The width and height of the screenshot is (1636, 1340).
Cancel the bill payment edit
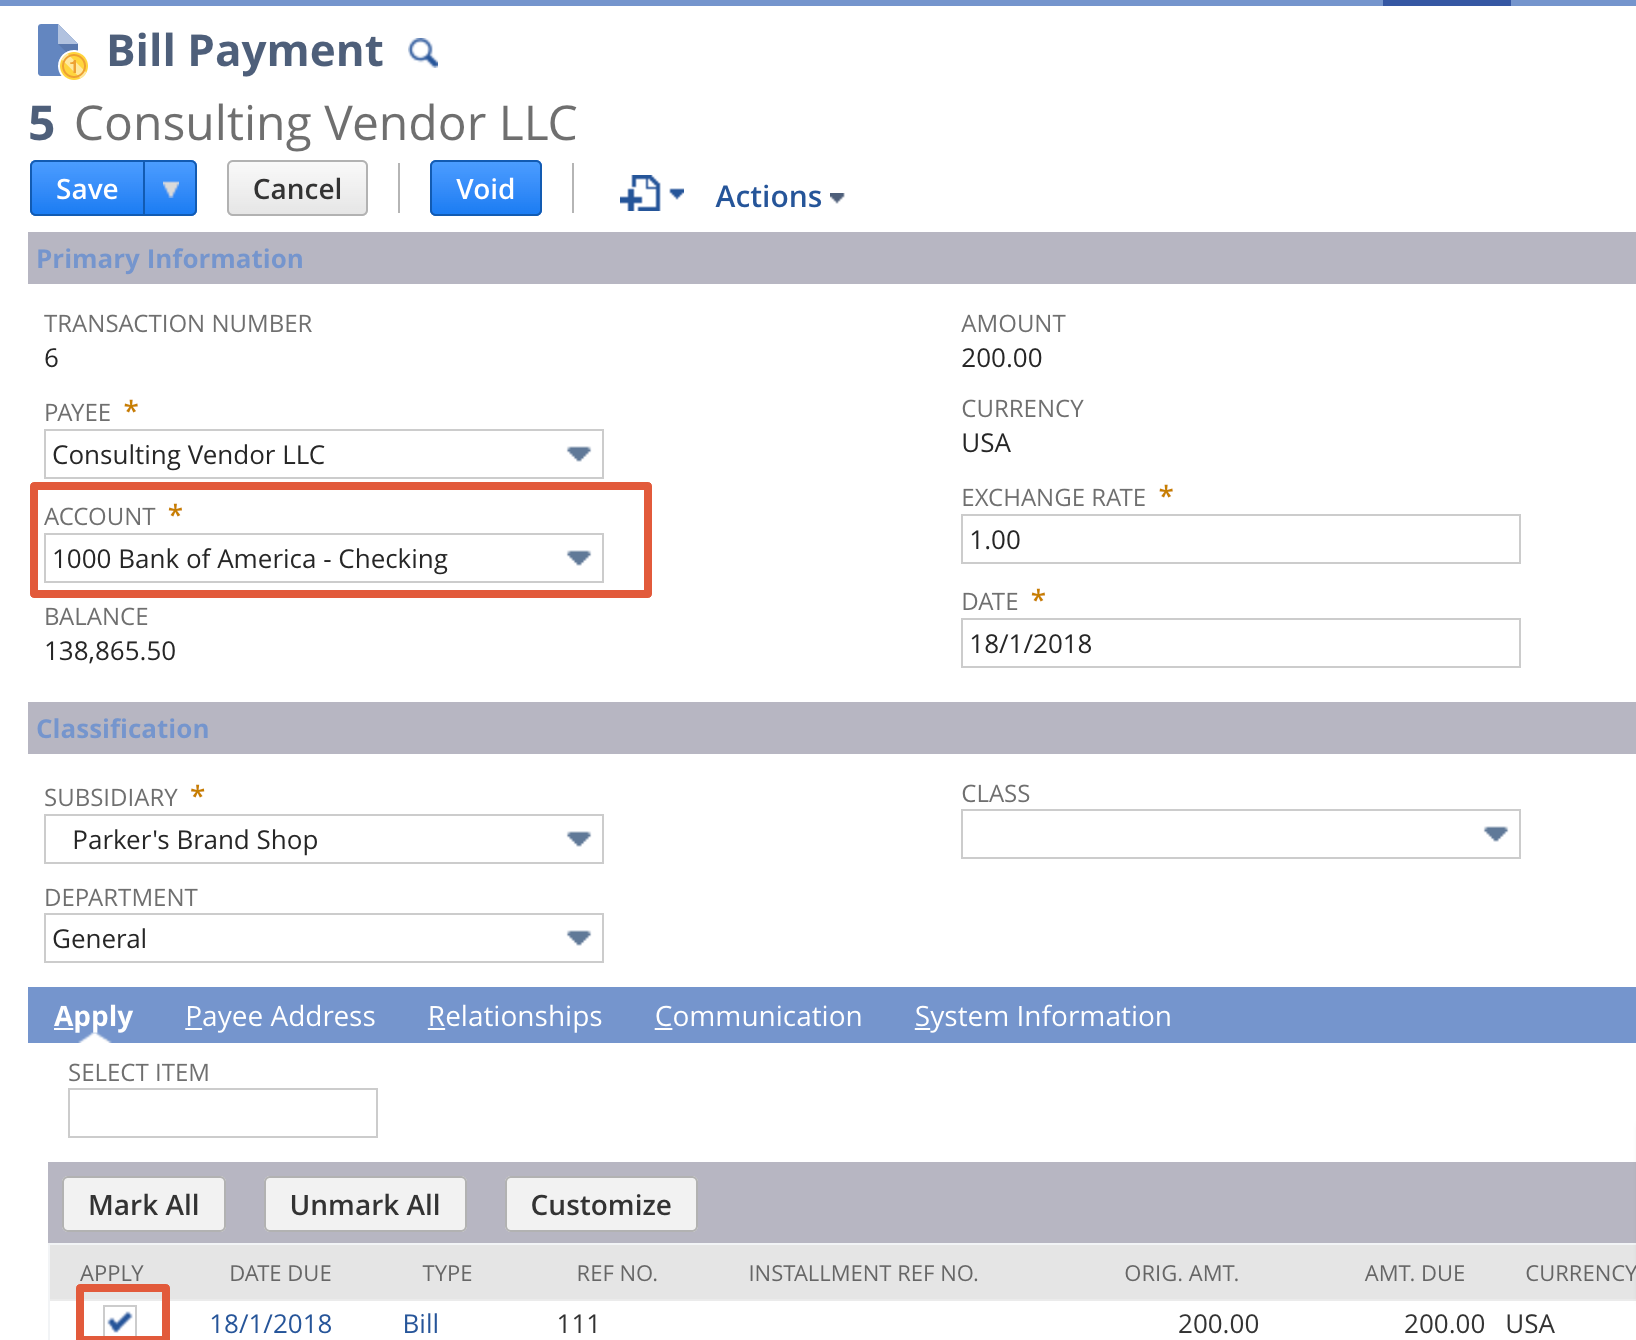(297, 188)
